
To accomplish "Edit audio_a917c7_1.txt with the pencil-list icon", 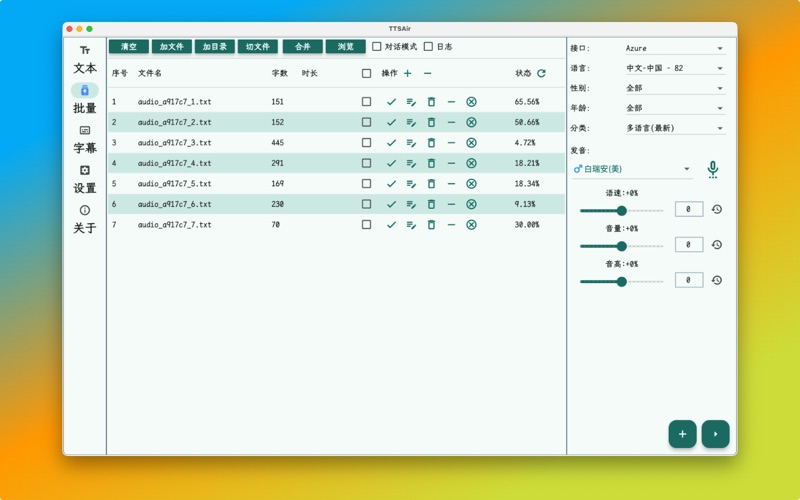I will point(411,102).
